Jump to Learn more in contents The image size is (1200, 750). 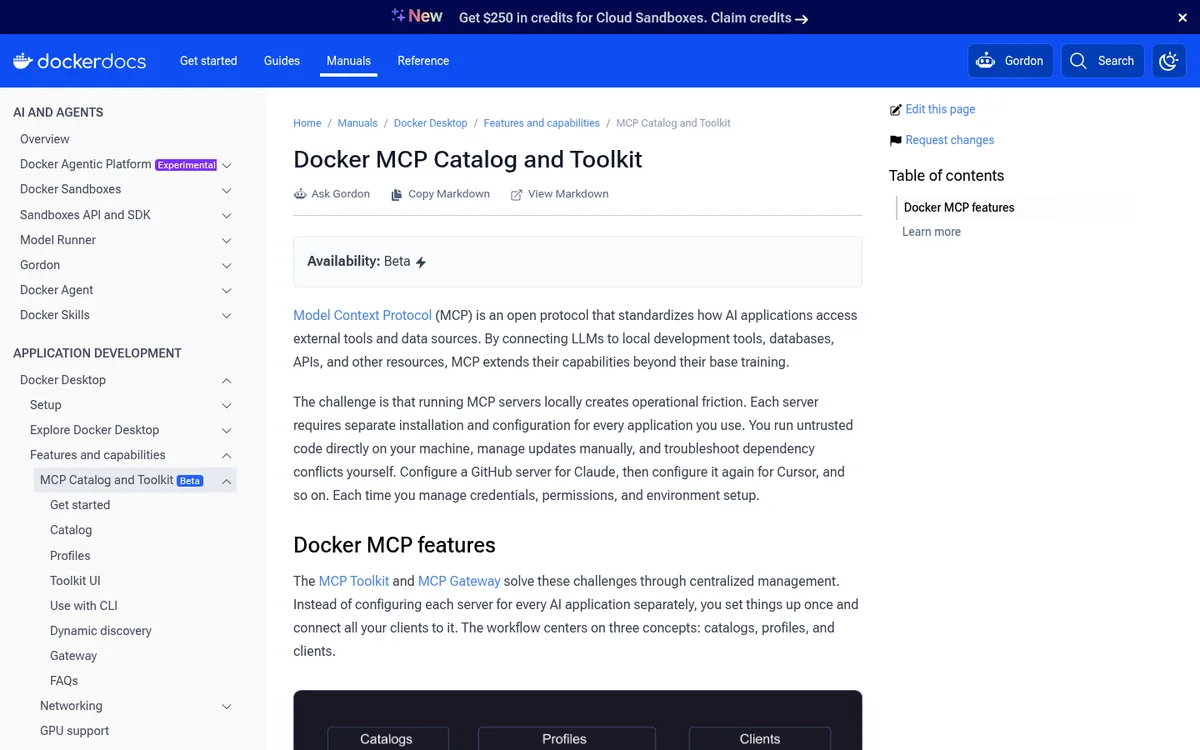[x=931, y=232]
